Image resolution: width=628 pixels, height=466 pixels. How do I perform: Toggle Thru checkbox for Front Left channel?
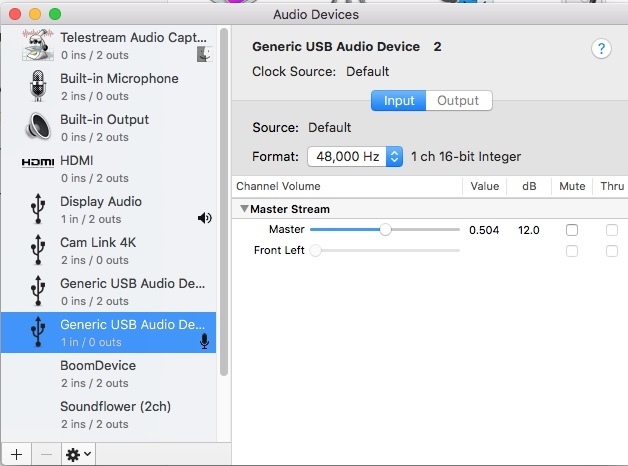tap(612, 251)
